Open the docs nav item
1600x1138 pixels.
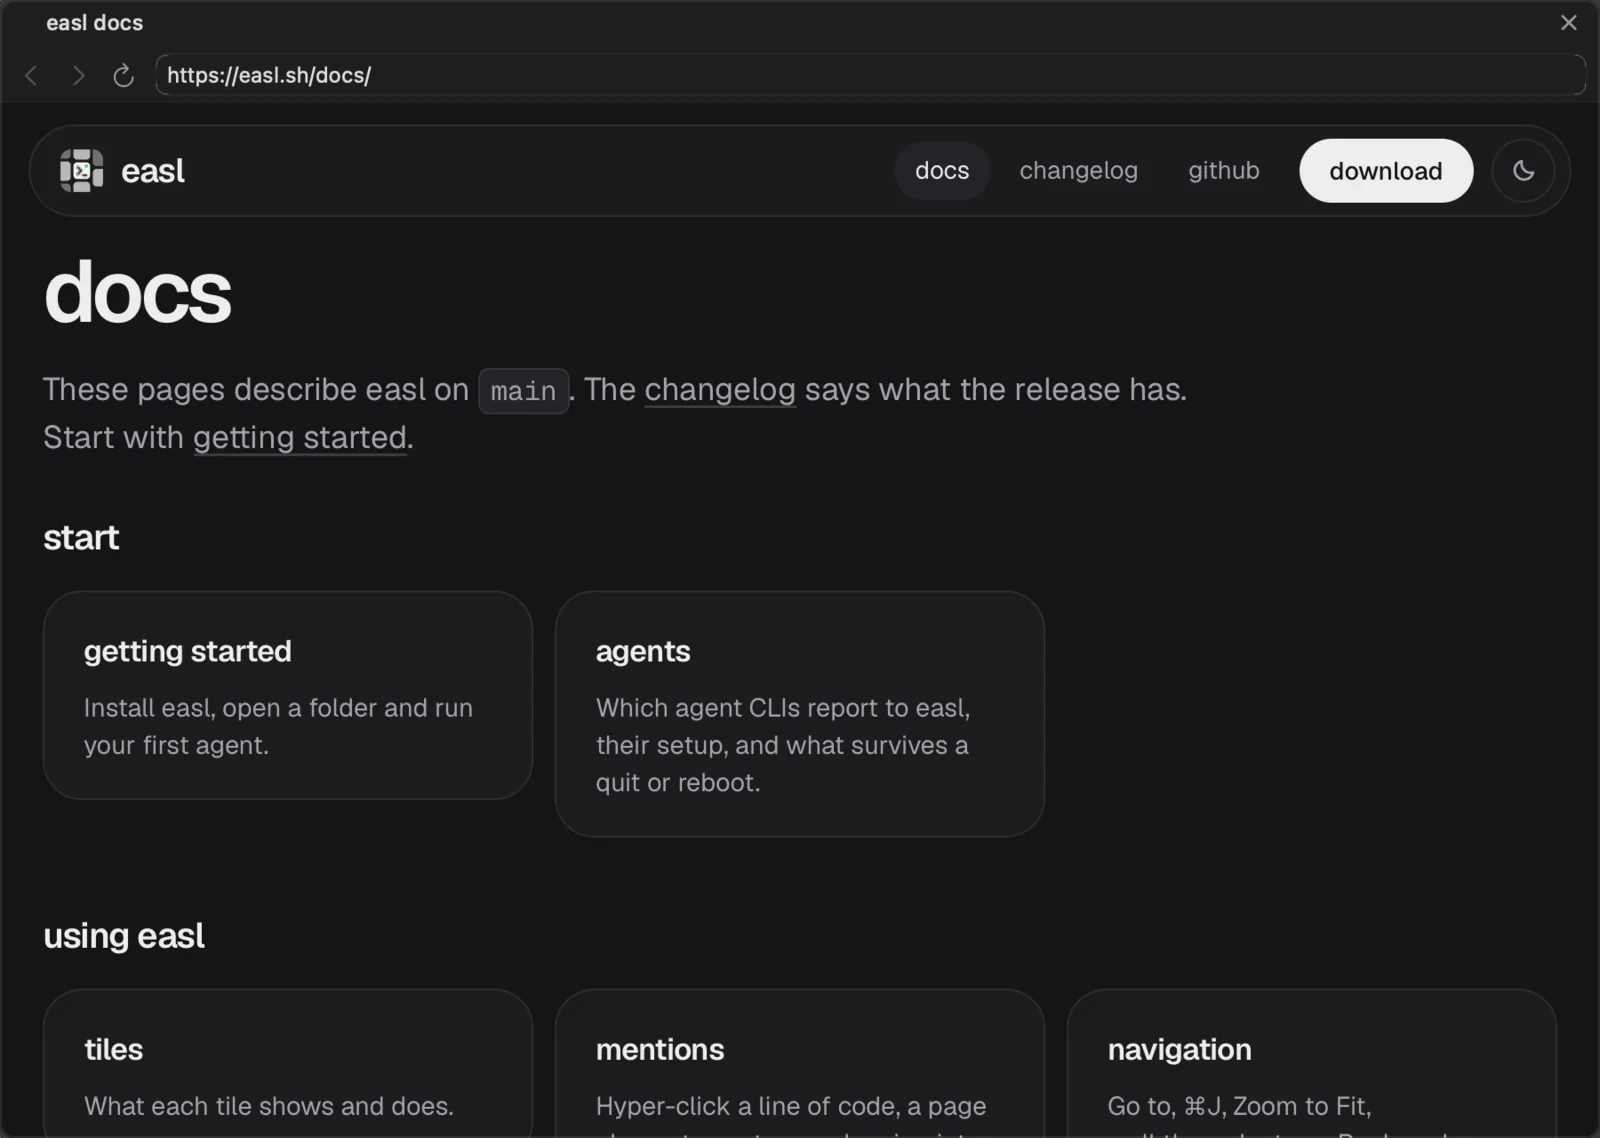pos(942,171)
